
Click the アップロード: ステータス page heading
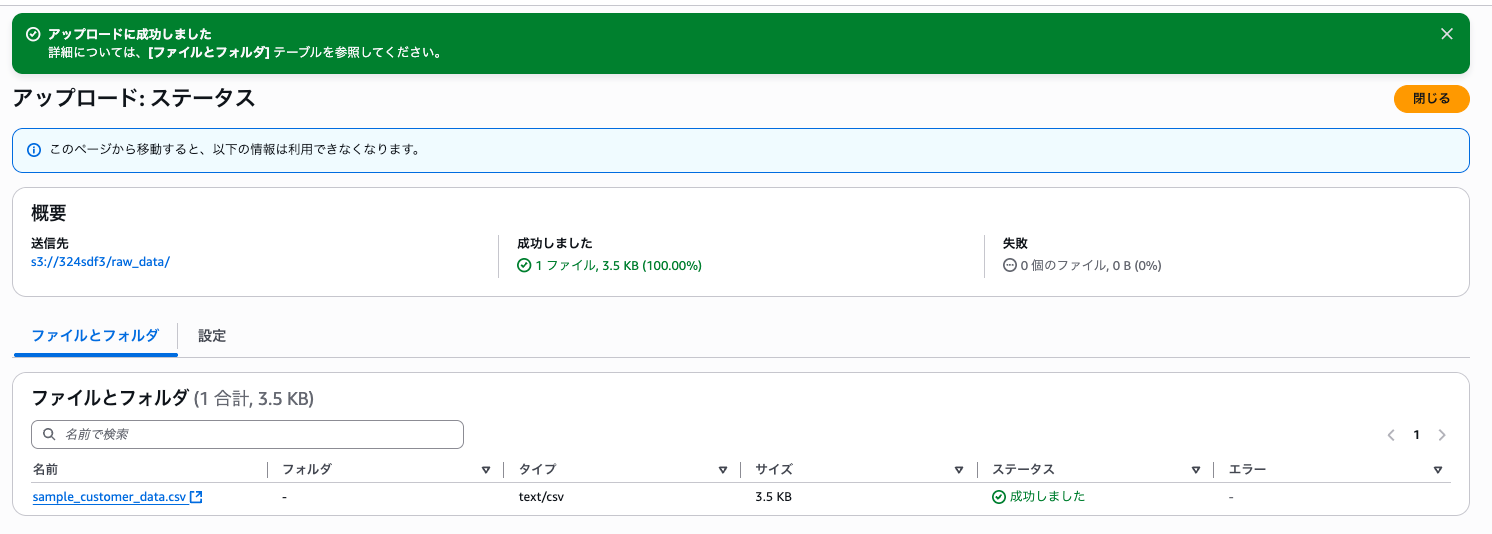click(x=133, y=98)
